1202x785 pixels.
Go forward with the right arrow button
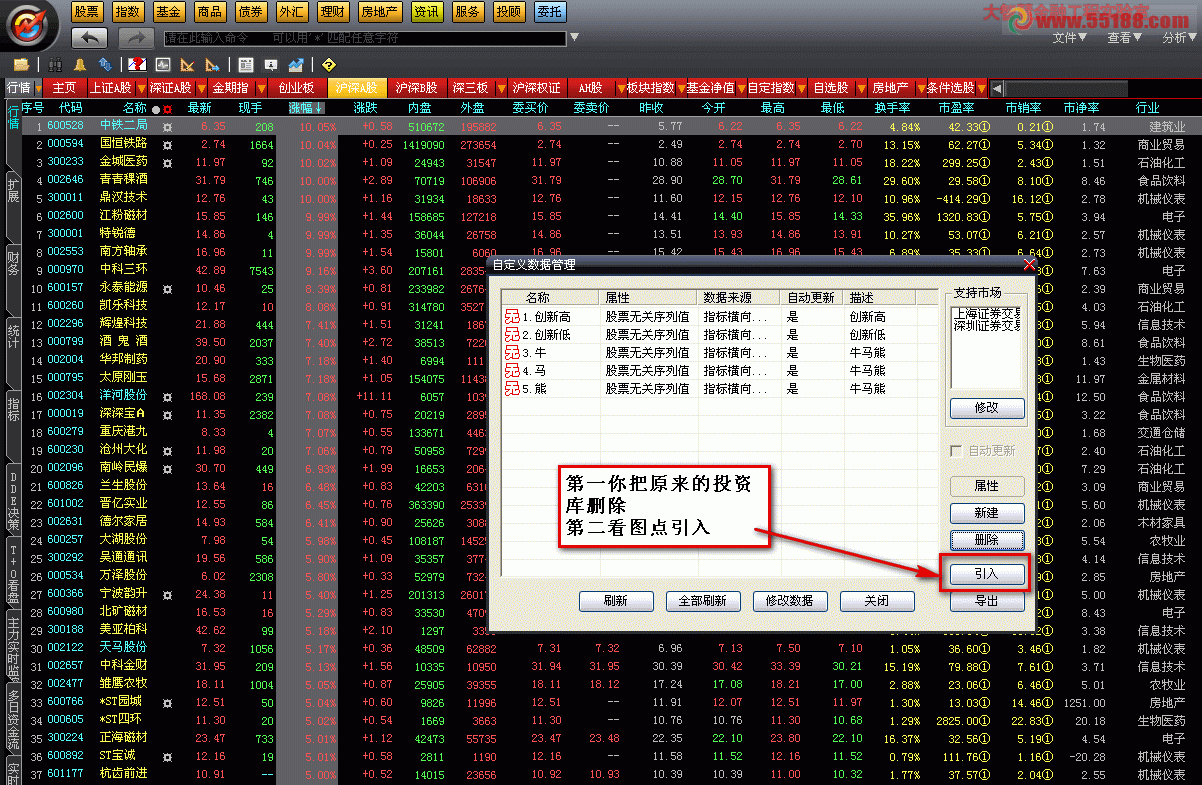pyautogui.click(x=135, y=38)
